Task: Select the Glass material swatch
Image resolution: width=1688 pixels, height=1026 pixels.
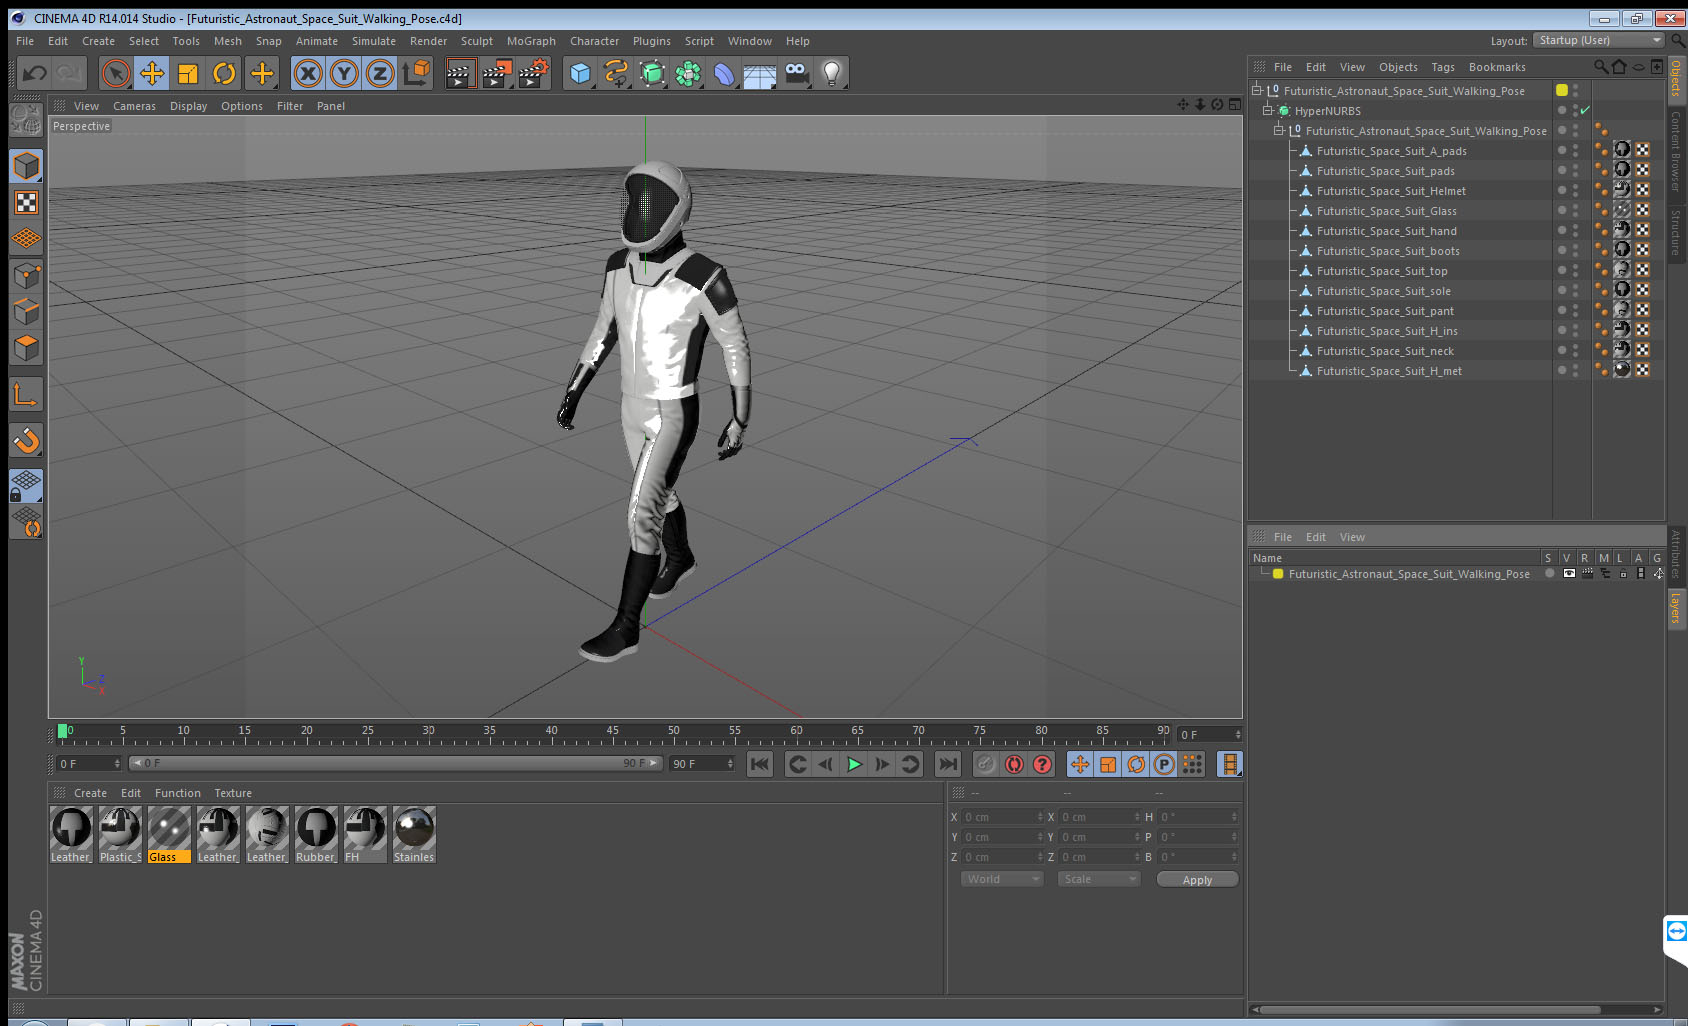Action: click(x=169, y=835)
